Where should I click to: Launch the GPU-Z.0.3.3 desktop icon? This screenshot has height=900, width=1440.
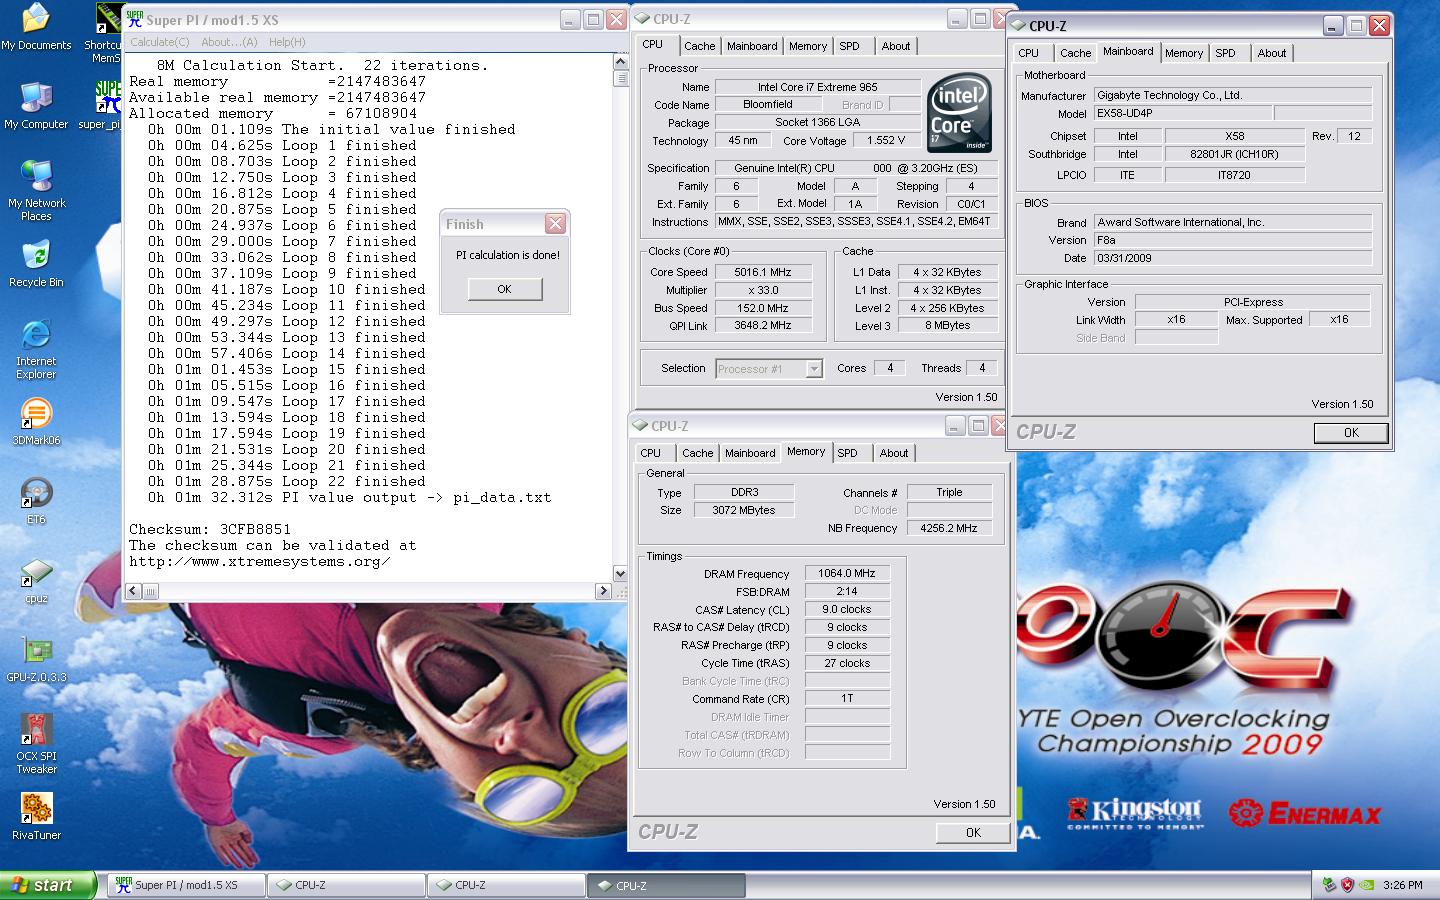(x=36, y=659)
